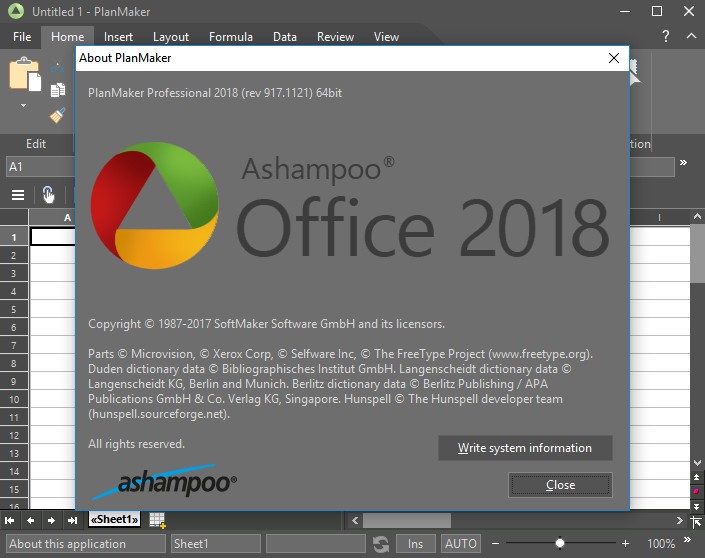Switch to the Home ribbon tab
Screen dimensions: 705x558
pyautogui.click(x=67, y=37)
